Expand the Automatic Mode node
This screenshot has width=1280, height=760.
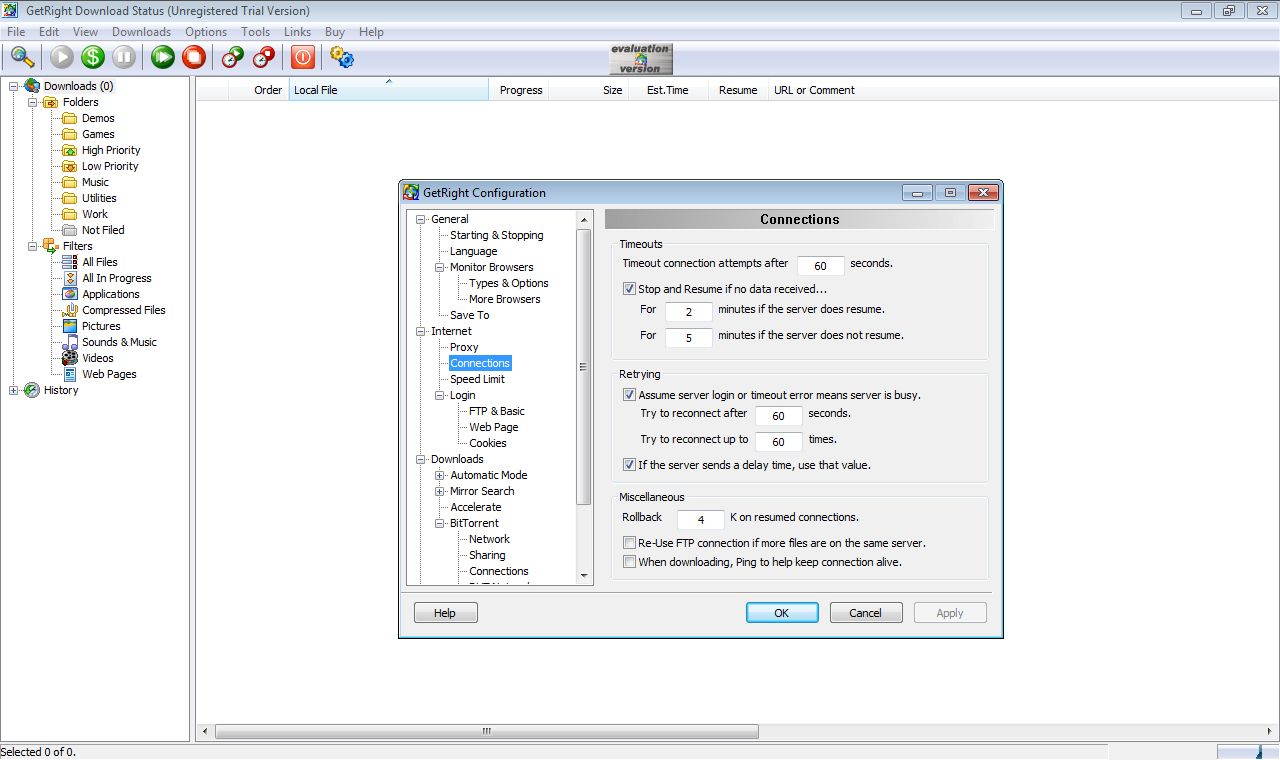point(440,475)
